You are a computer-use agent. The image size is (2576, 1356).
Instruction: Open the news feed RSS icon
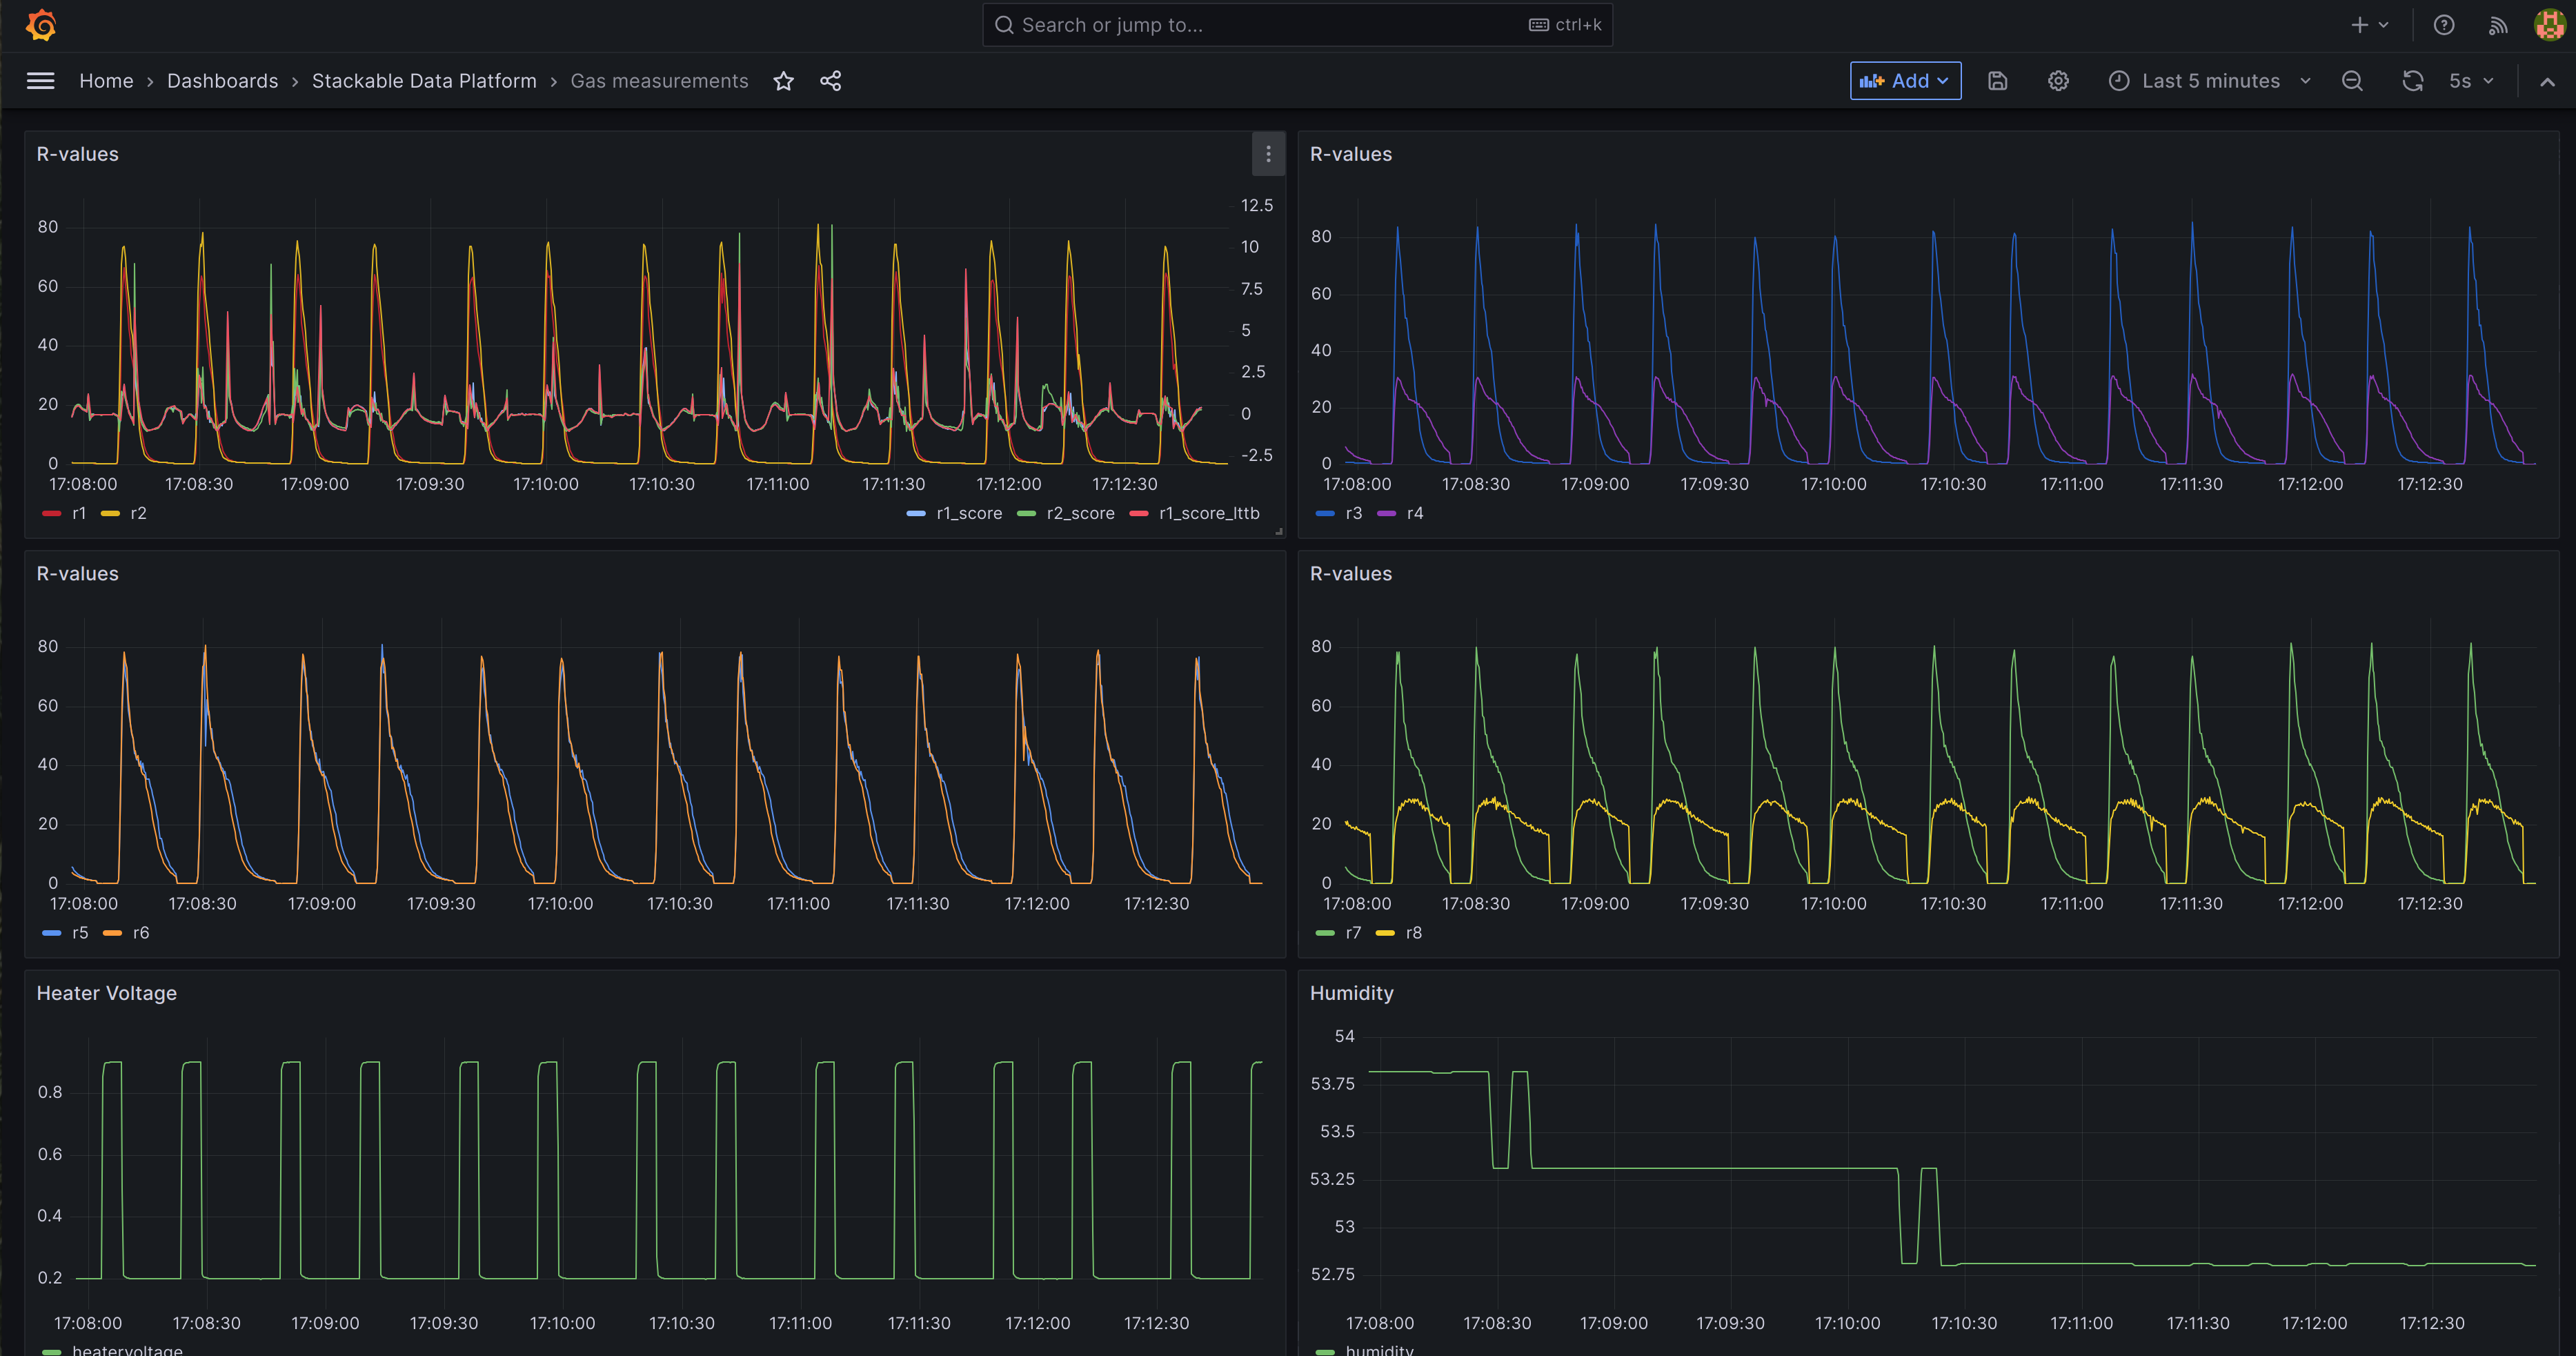[x=2497, y=25]
